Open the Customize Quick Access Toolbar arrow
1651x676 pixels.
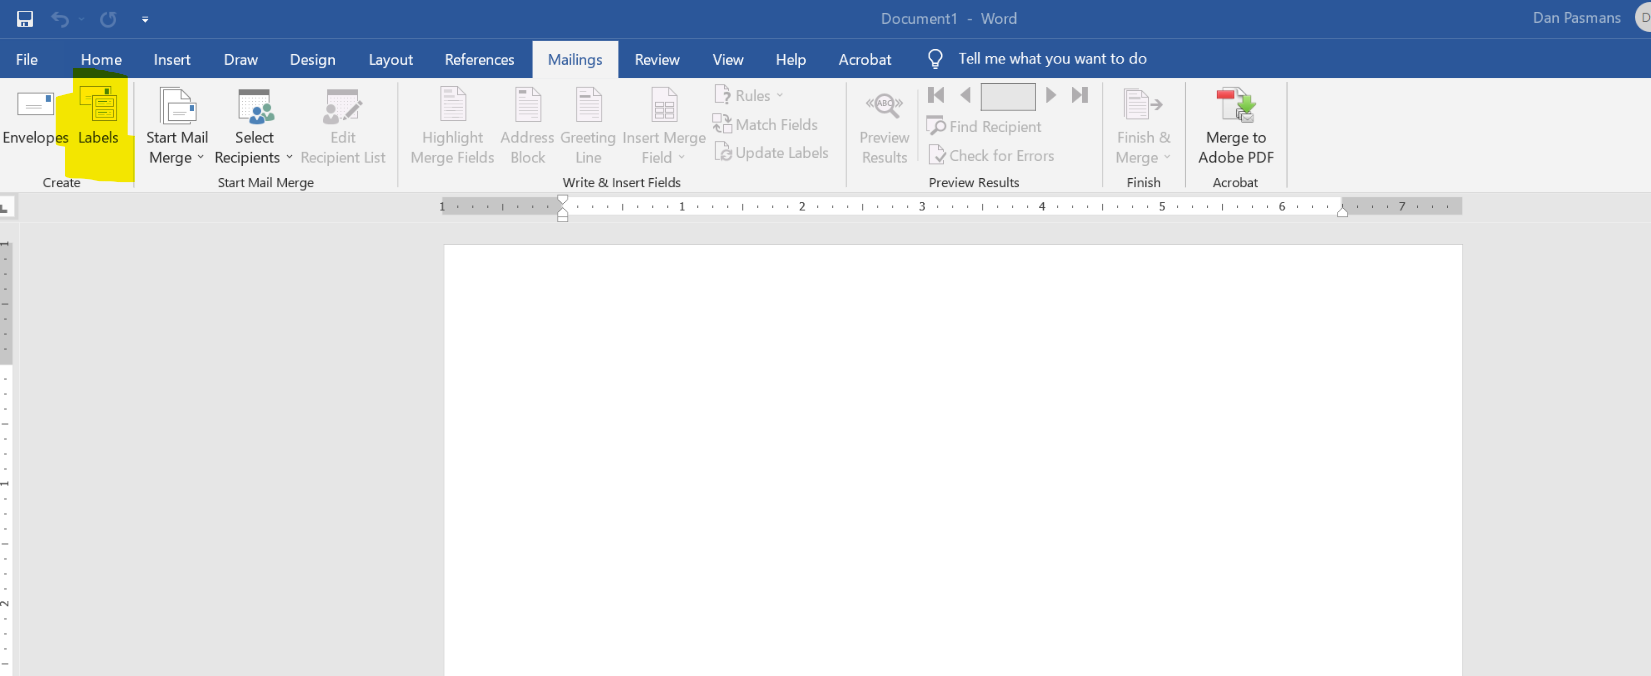(x=145, y=19)
